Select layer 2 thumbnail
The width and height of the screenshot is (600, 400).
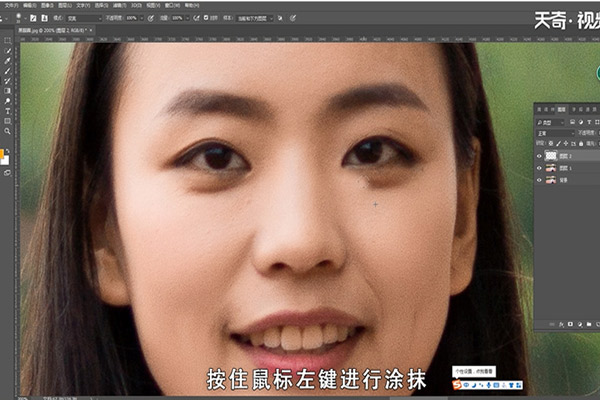pyautogui.click(x=551, y=156)
